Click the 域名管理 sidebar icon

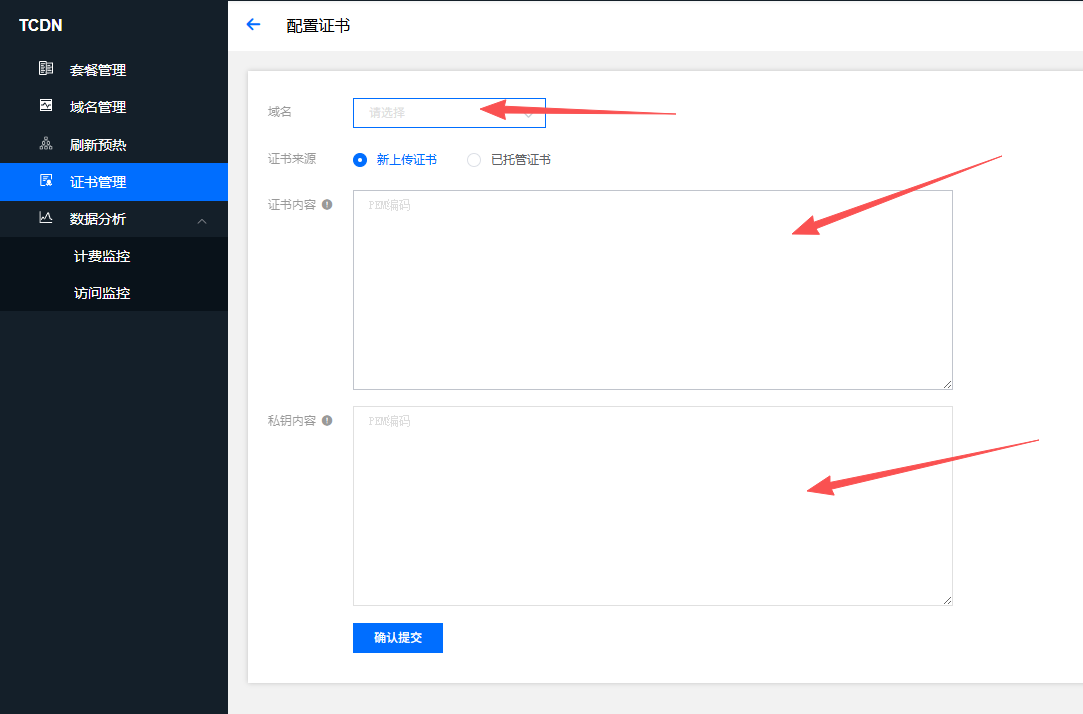(x=46, y=106)
